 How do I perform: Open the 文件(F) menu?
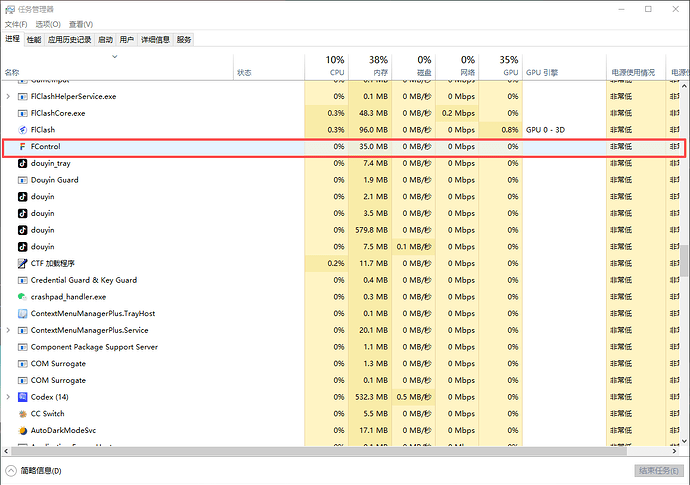pos(16,24)
